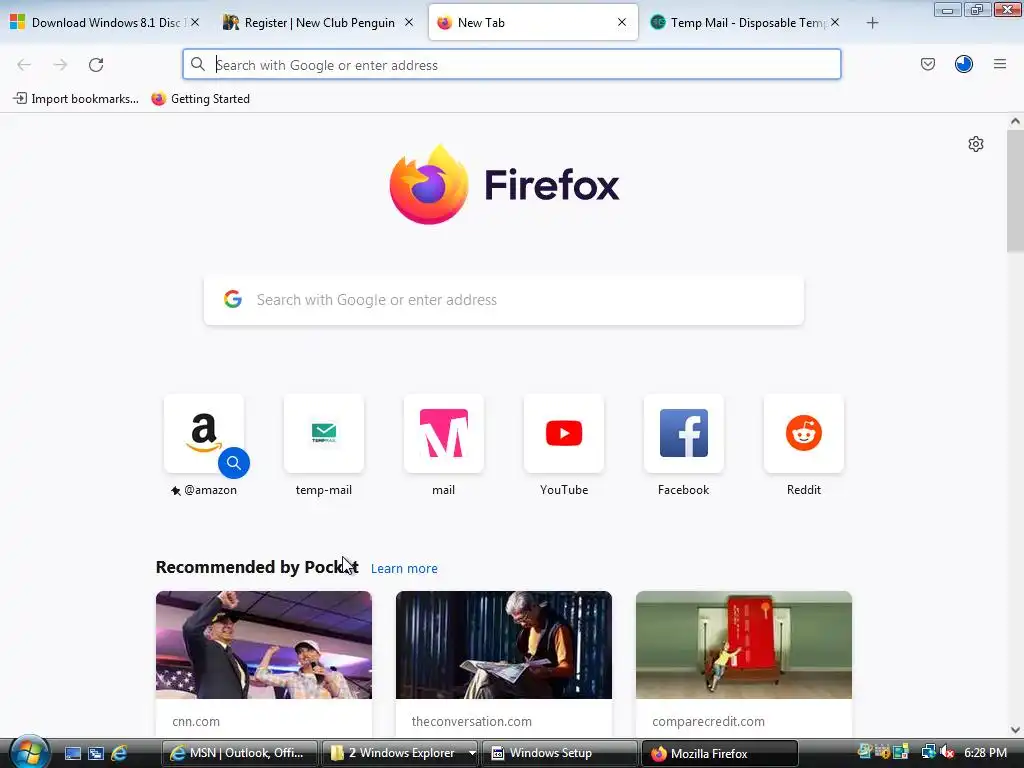Open the Firefox account profile icon

coord(964,64)
